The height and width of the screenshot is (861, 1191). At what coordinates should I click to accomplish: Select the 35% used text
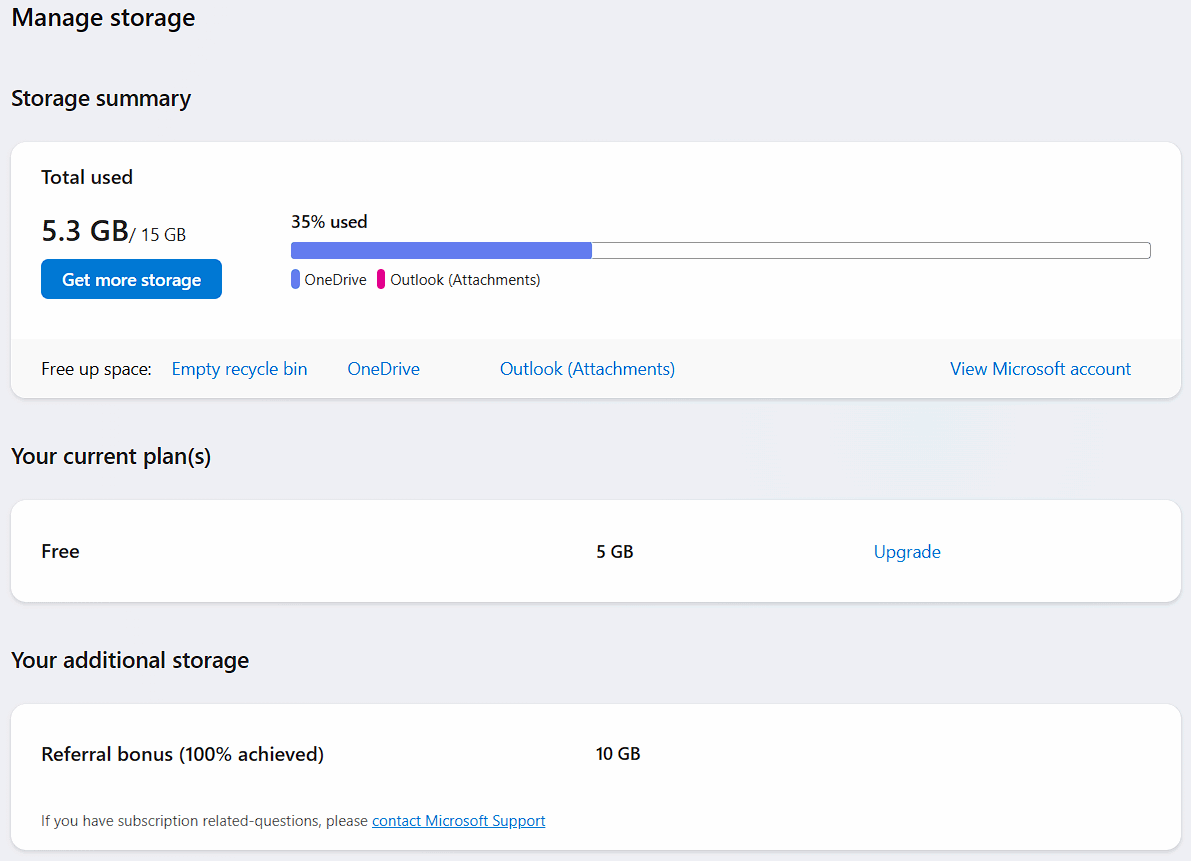pos(329,222)
